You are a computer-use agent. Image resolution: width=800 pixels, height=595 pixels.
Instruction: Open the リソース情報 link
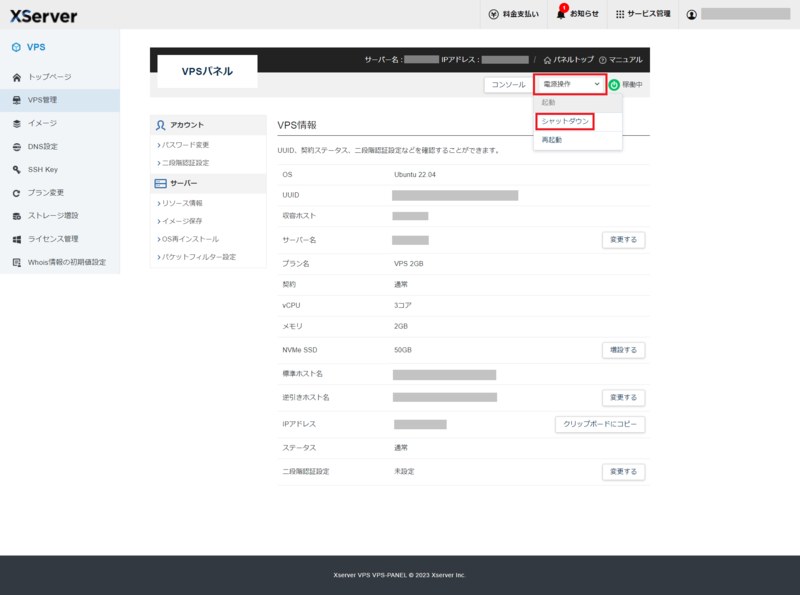click(182, 203)
